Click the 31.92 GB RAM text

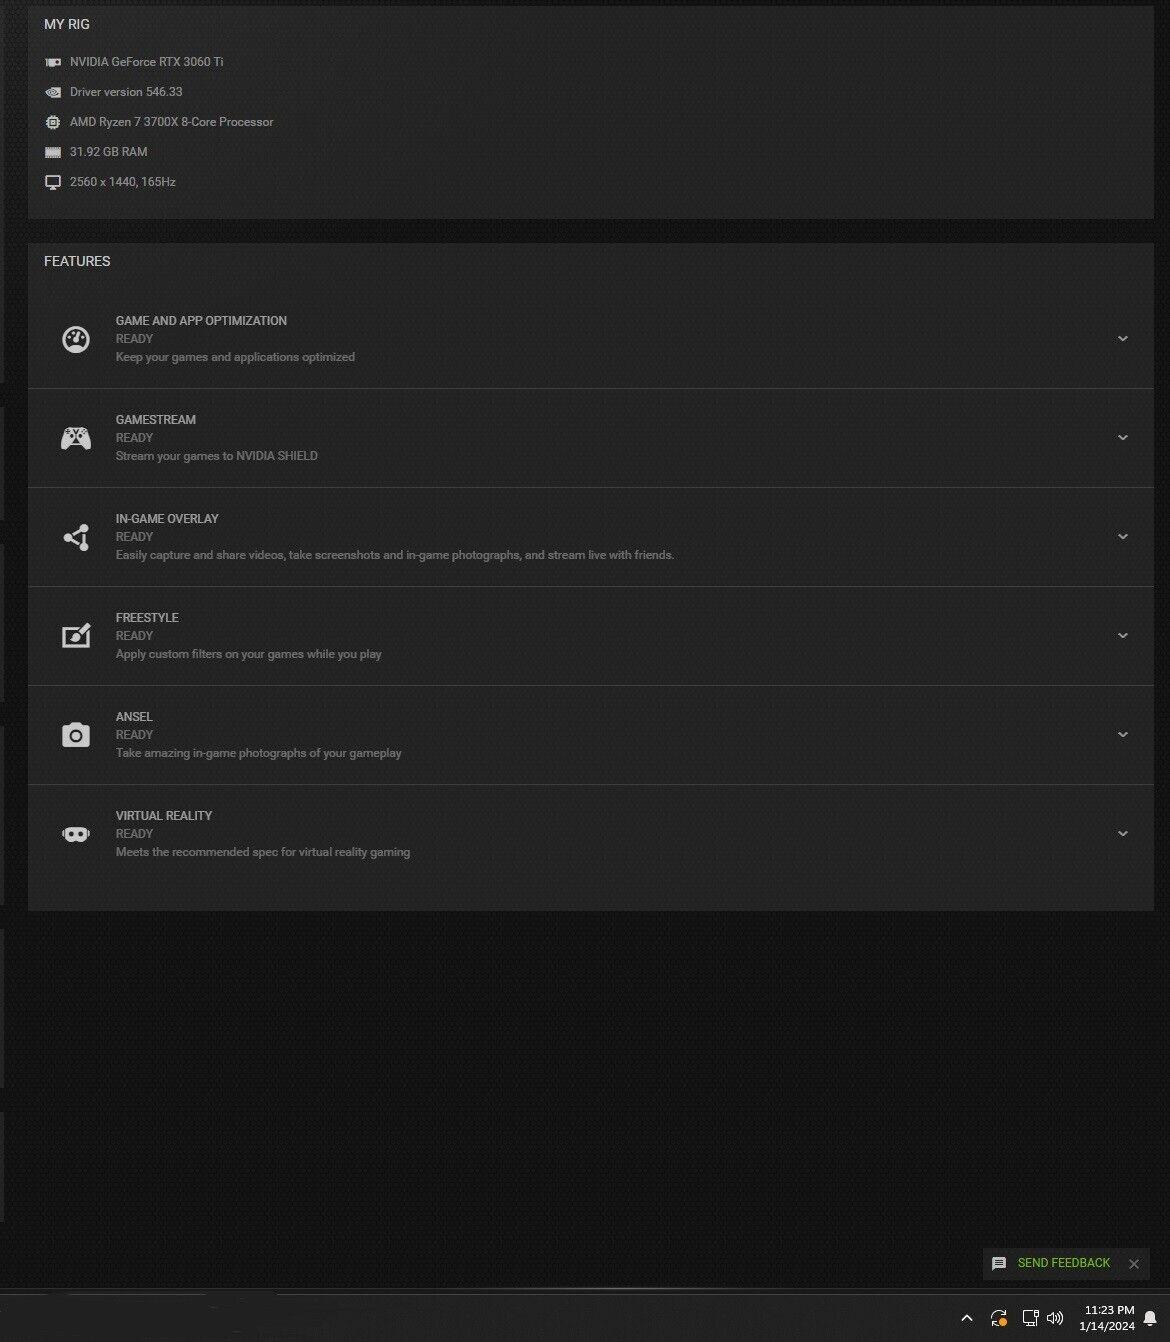pyautogui.click(x=109, y=152)
